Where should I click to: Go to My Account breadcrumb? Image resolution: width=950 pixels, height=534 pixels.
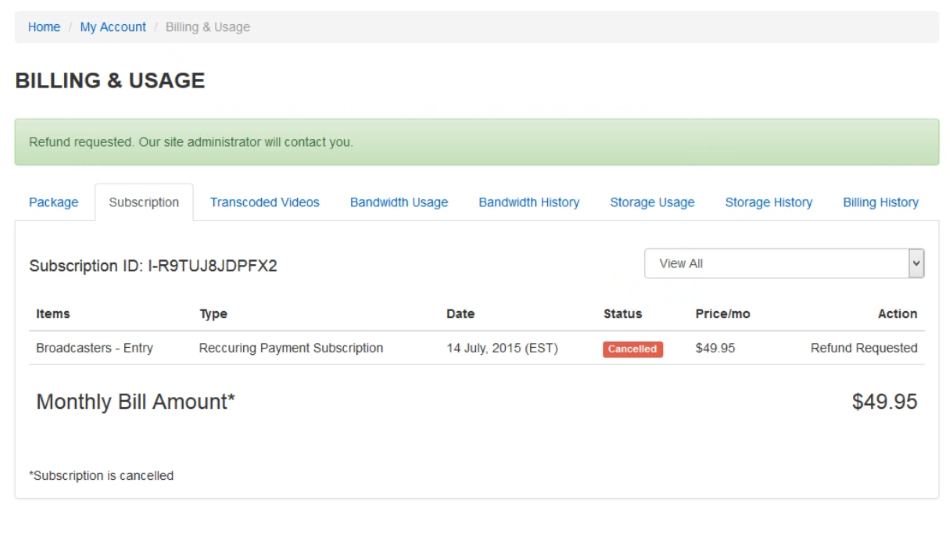click(x=113, y=27)
